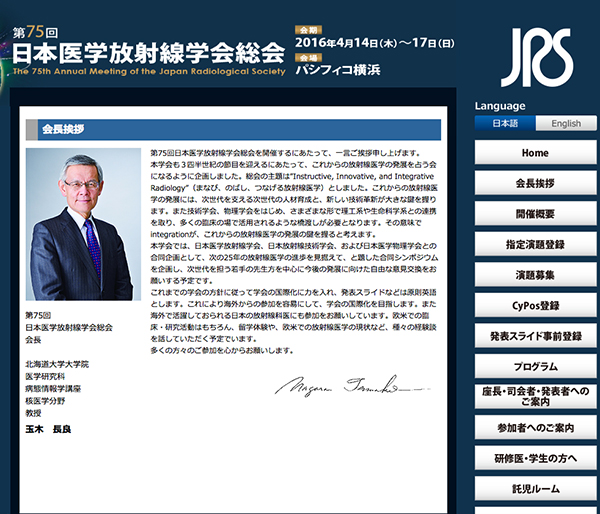Open 座長・司会者・発表者へのご案内
The image size is (600, 514).
tap(535, 397)
